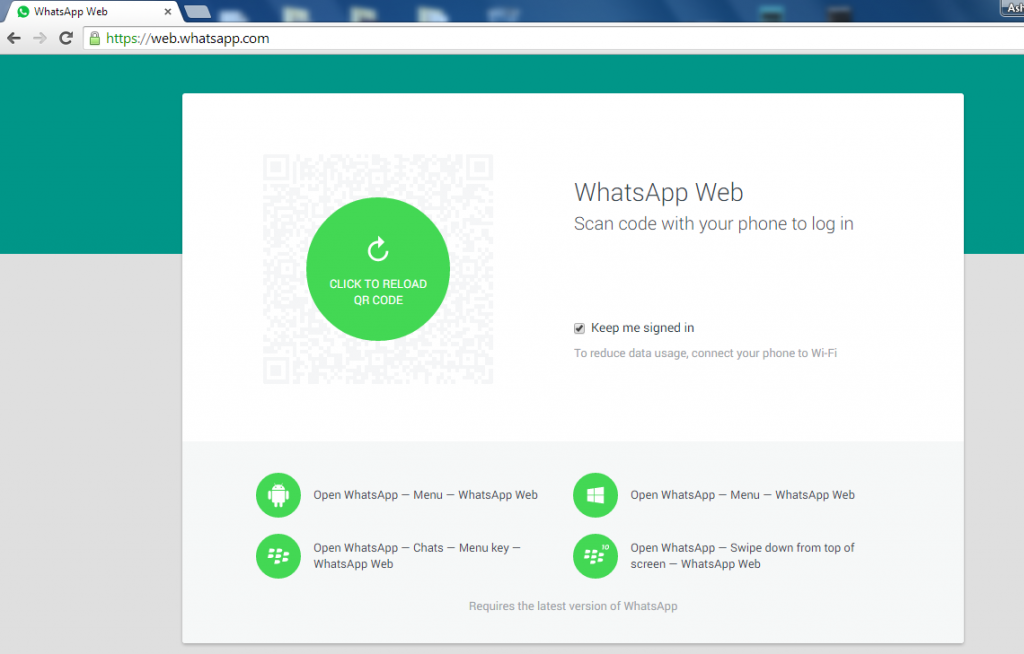Screen dimensions: 1024x654
Task: Uncheck Keep me signed in
Action: [578, 328]
